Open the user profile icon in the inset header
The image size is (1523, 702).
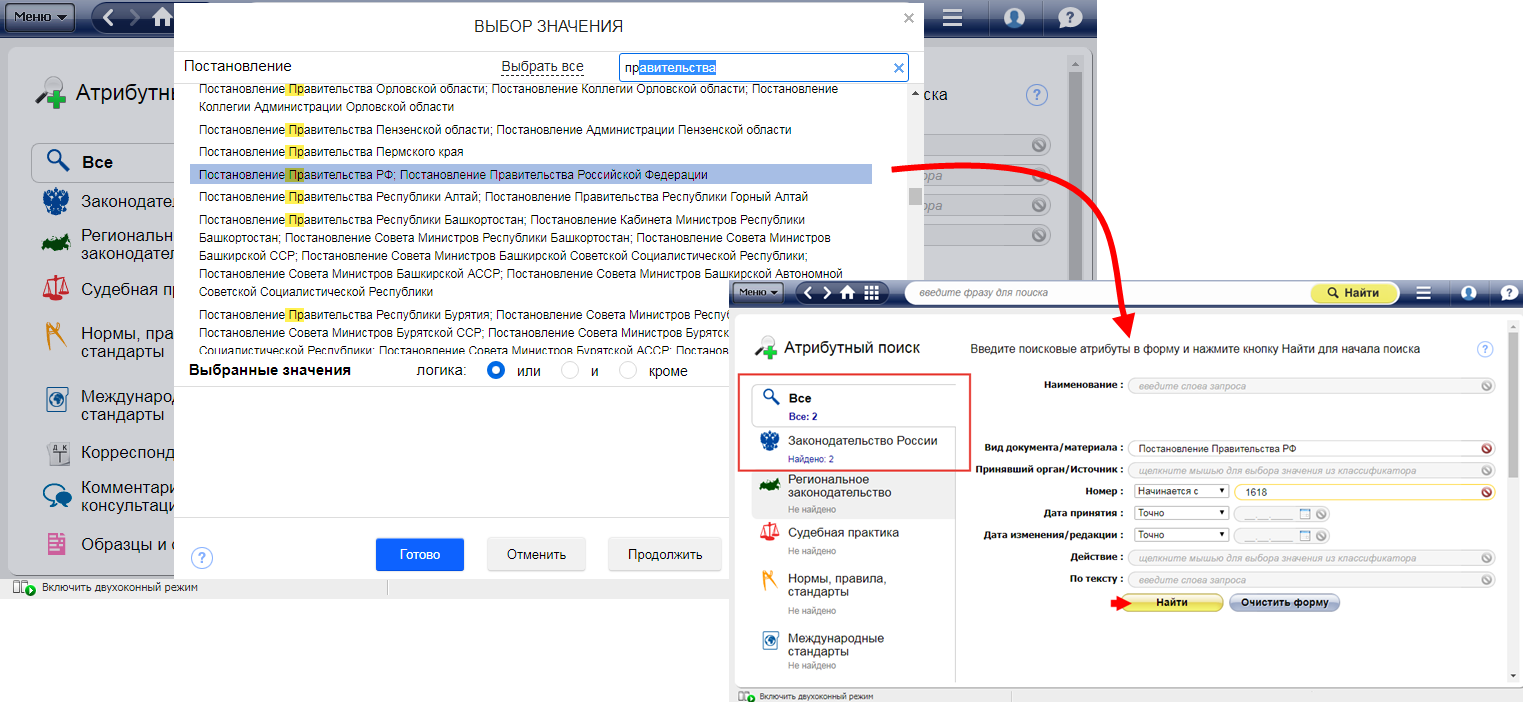(x=1468, y=293)
